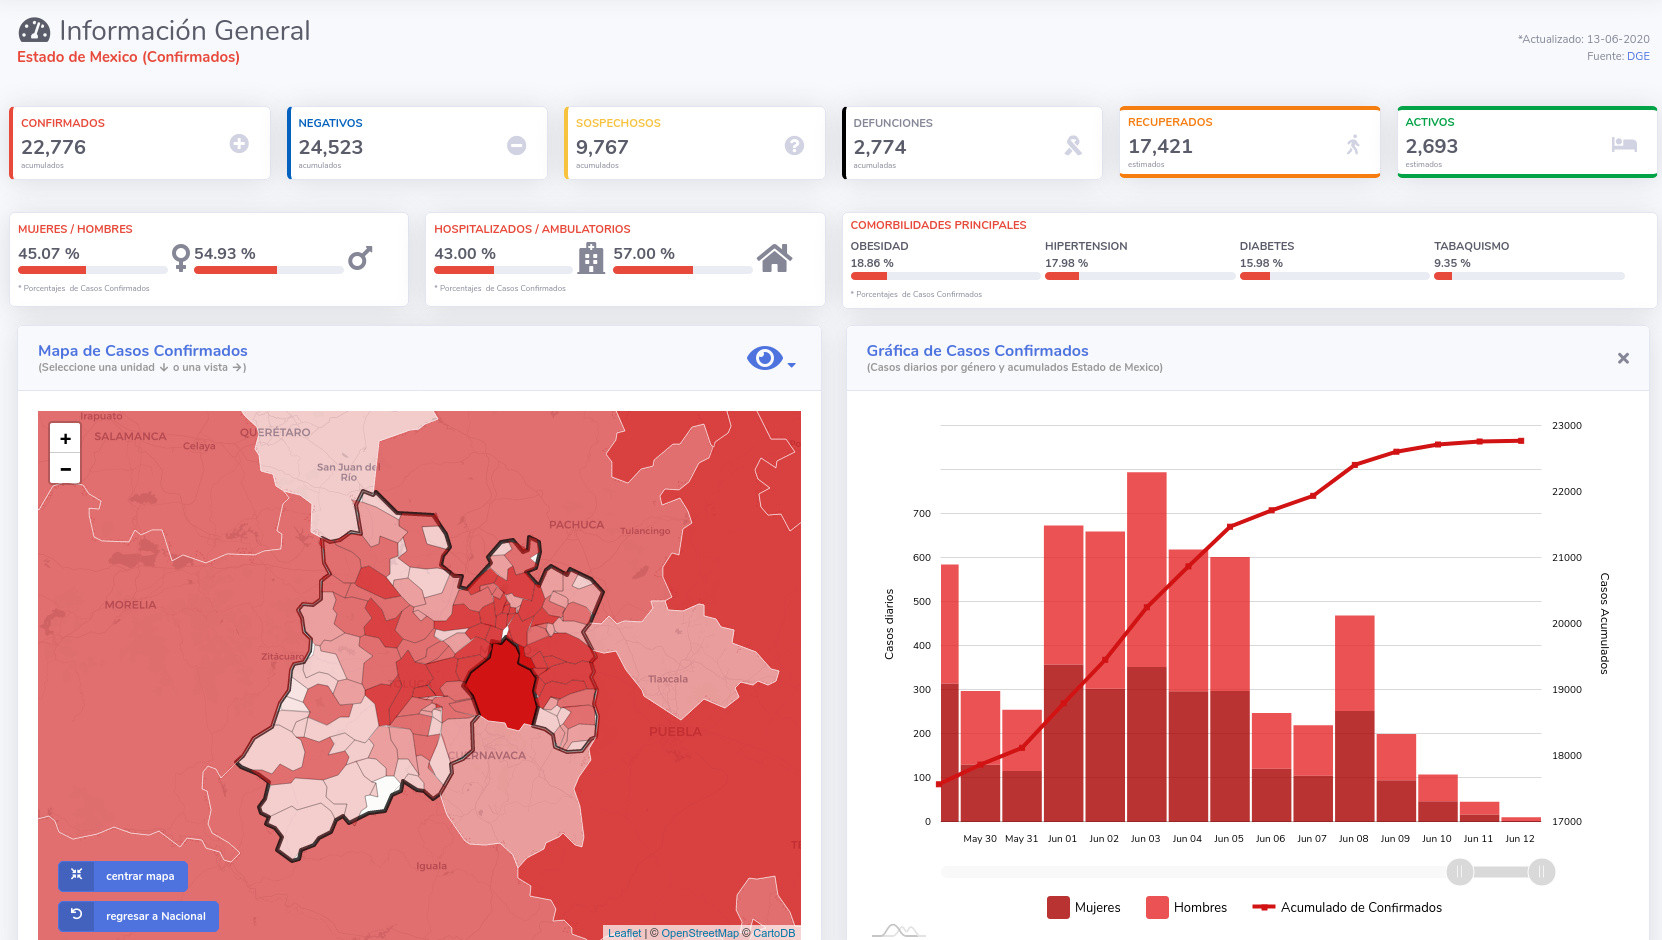This screenshot has width=1662, height=940.
Task: Click the hospital building icon for Hospitalizados
Action: tap(591, 258)
